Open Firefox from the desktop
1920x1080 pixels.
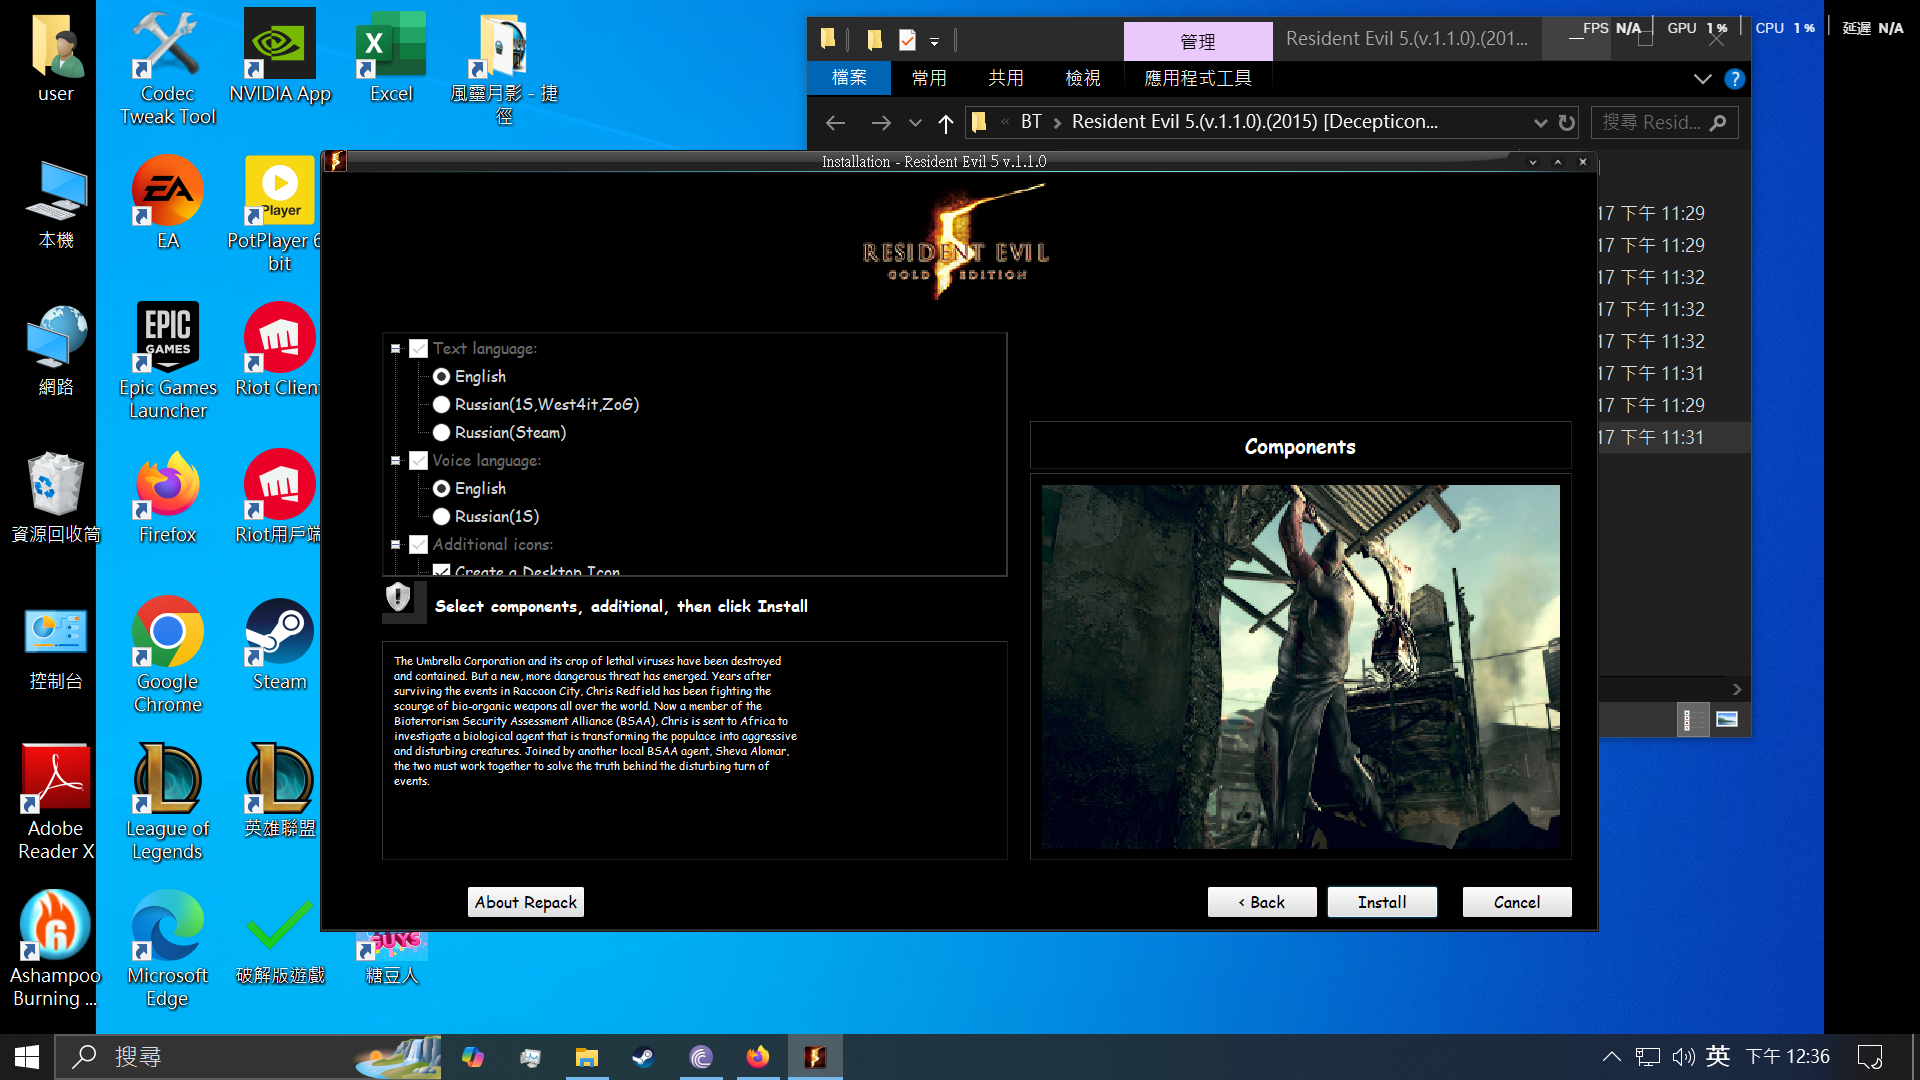[x=168, y=497]
